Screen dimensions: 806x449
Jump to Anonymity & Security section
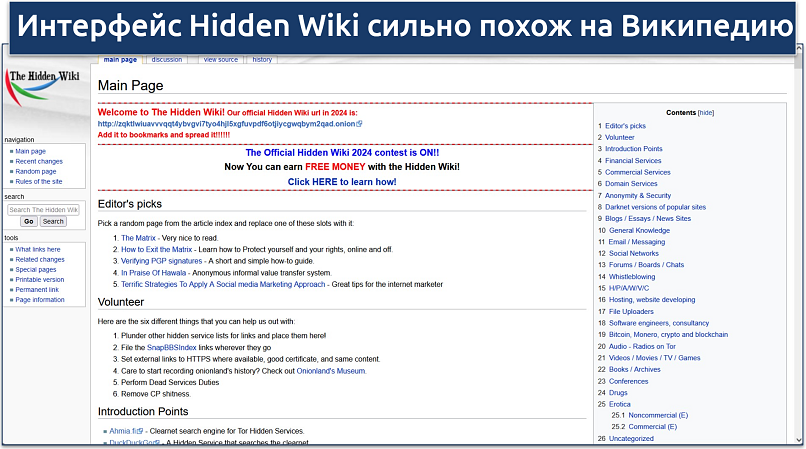[x=638, y=195]
